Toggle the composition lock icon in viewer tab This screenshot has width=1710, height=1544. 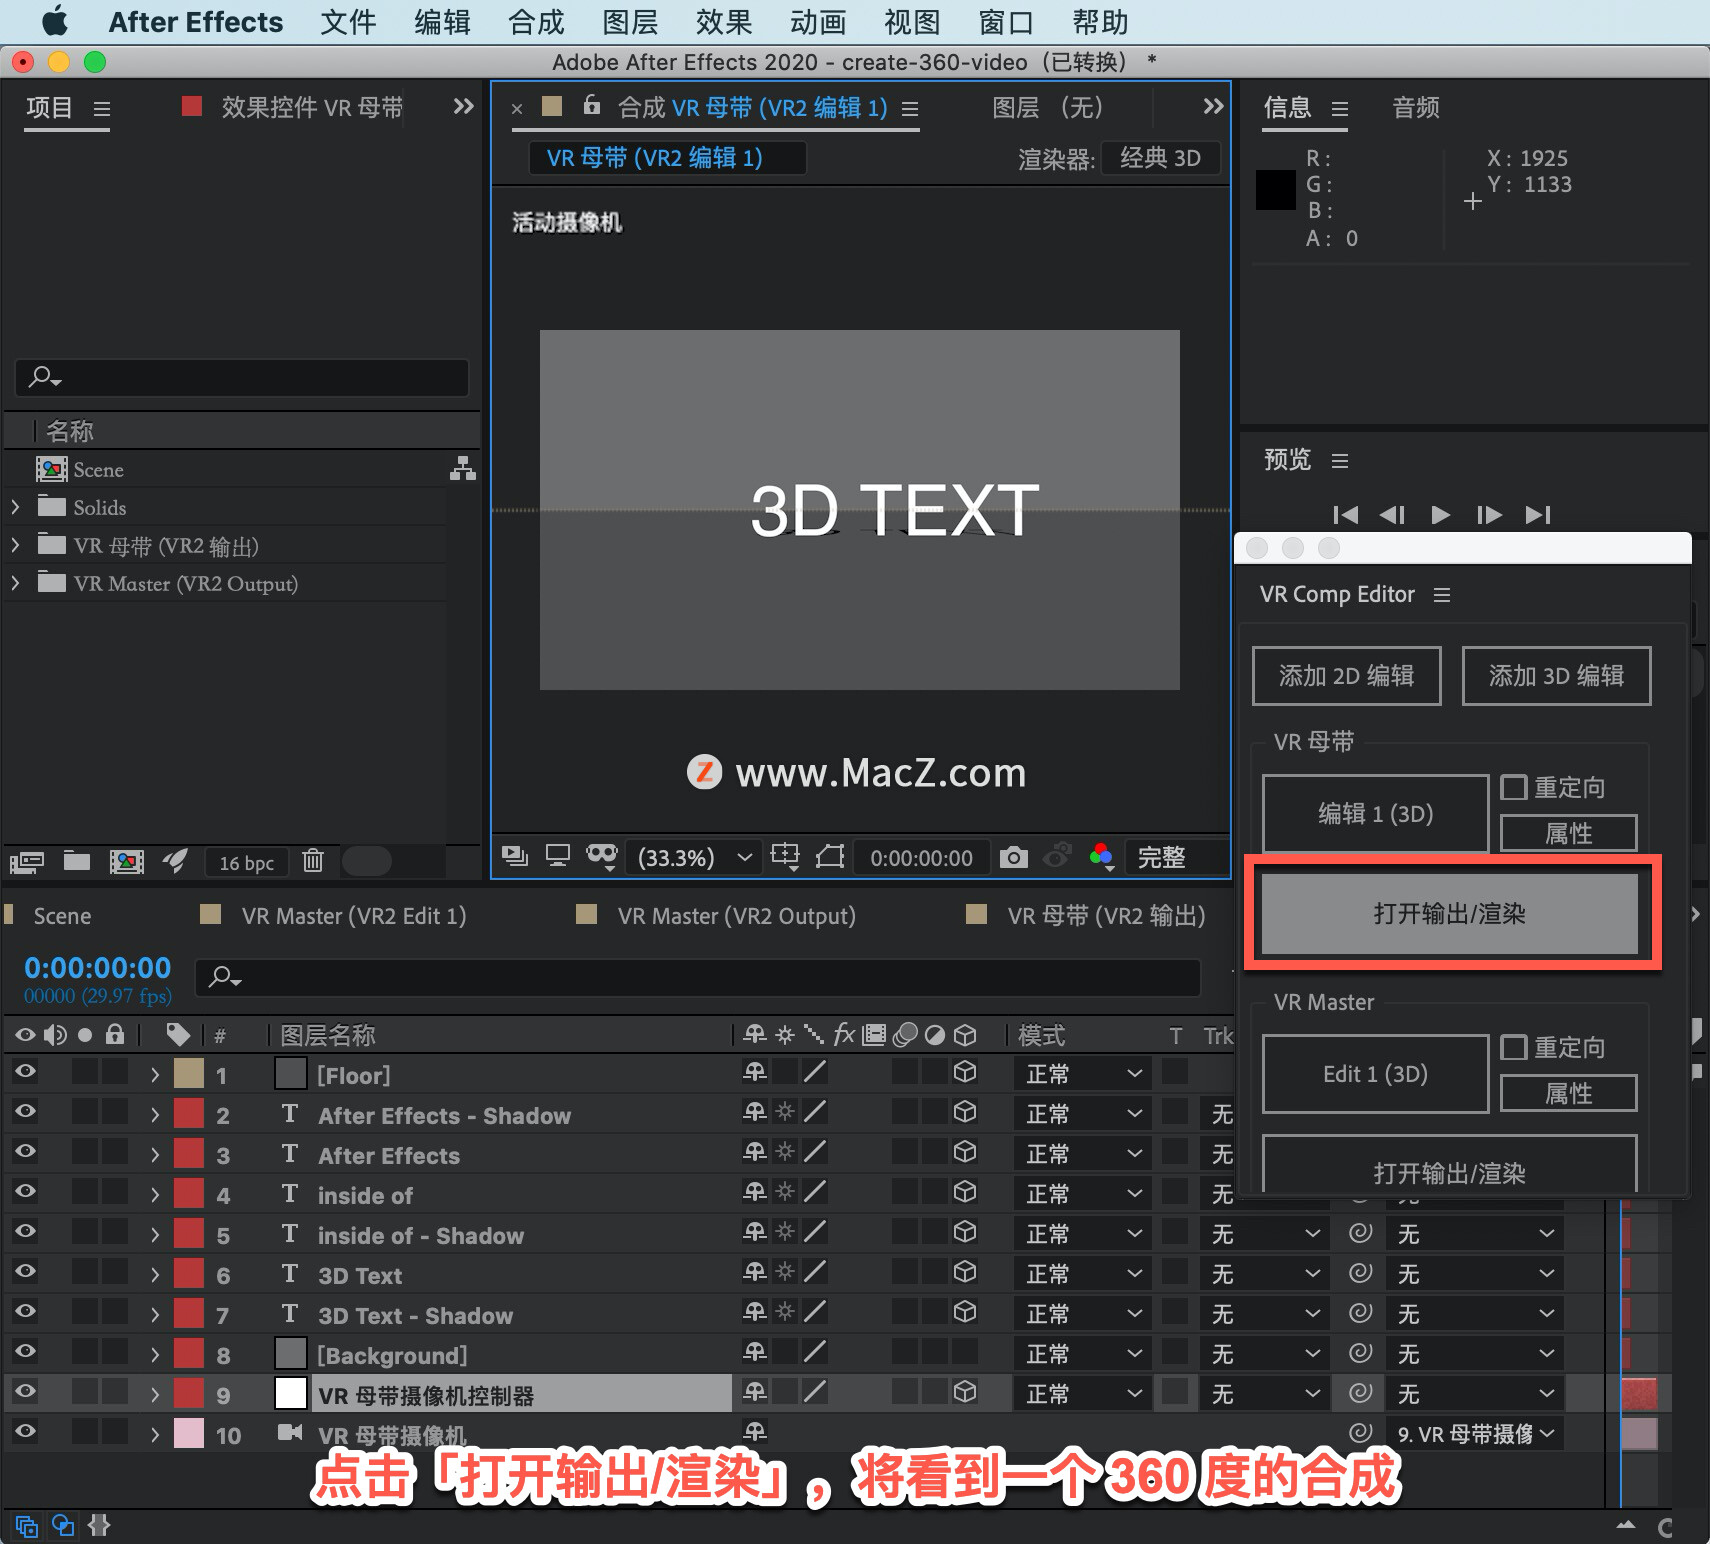[592, 104]
